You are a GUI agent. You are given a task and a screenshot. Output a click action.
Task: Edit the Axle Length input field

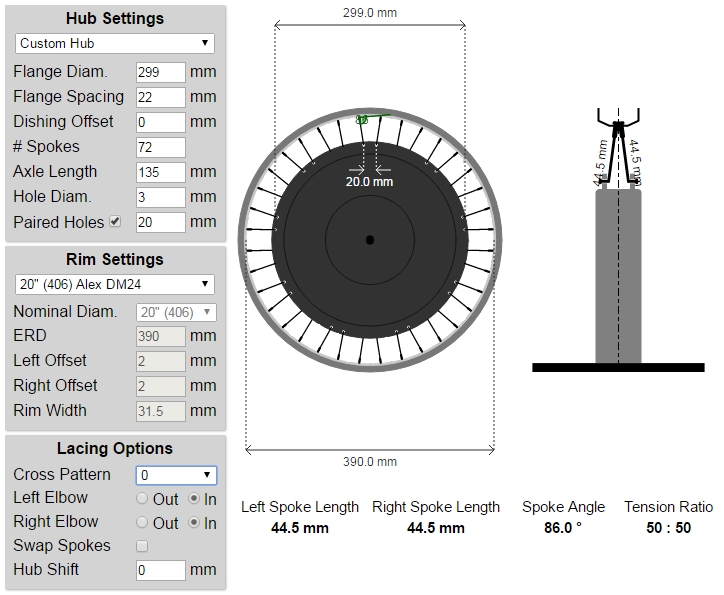tap(160, 172)
